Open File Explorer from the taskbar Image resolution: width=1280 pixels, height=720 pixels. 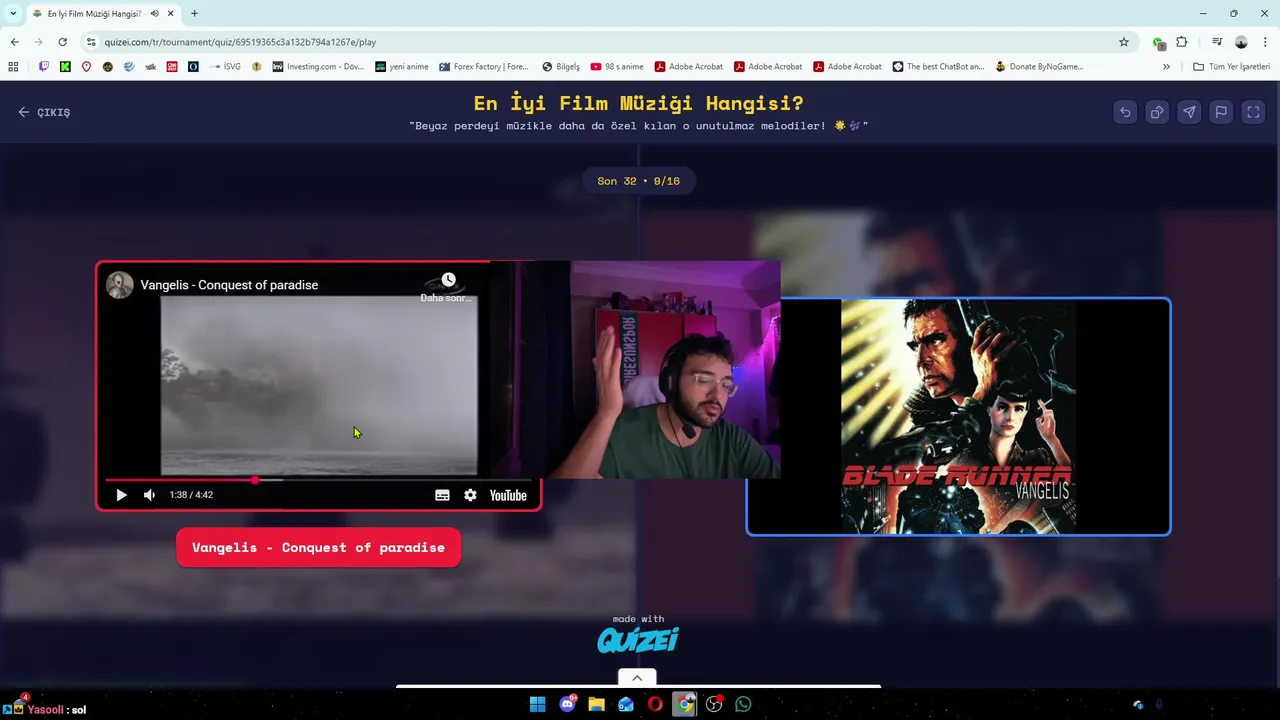tap(597, 704)
